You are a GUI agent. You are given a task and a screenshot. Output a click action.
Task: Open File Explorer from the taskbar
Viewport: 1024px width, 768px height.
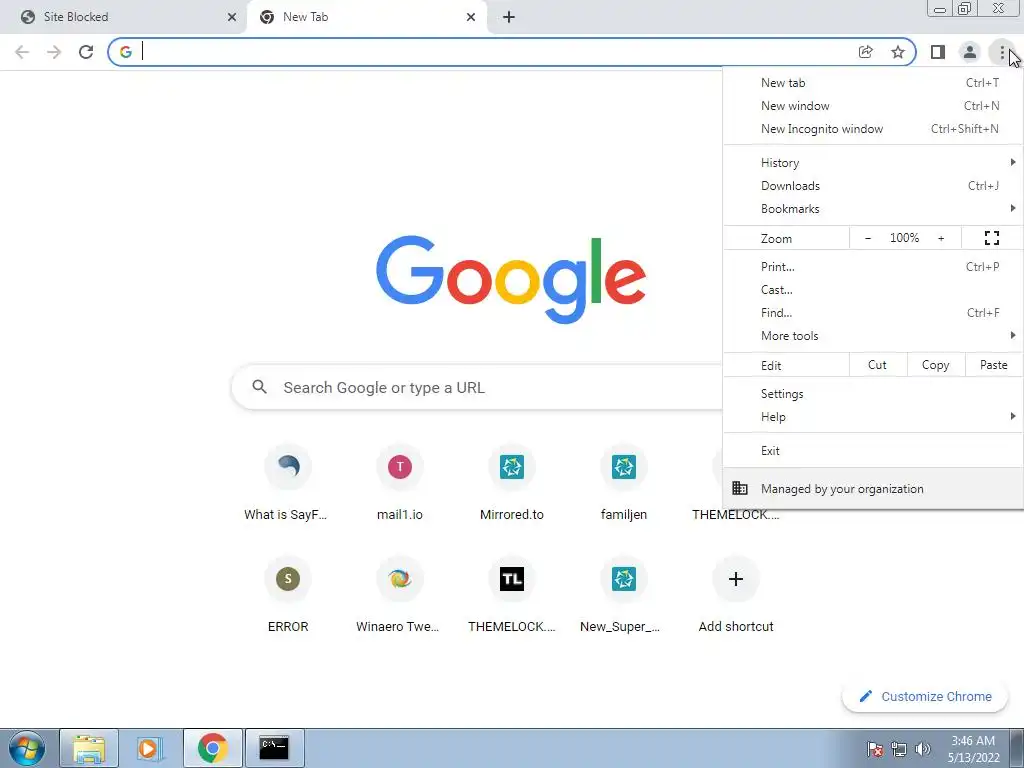tap(89, 748)
